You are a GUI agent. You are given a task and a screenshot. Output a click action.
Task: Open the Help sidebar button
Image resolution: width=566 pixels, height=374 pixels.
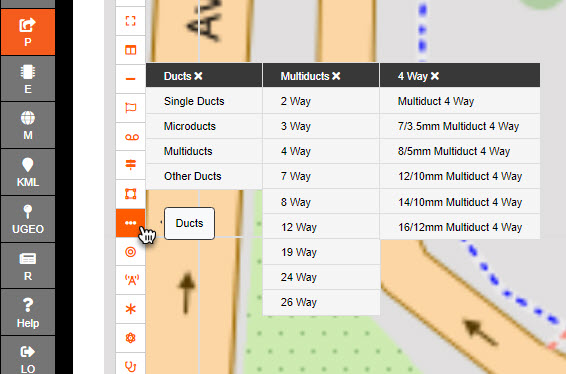tap(28, 312)
